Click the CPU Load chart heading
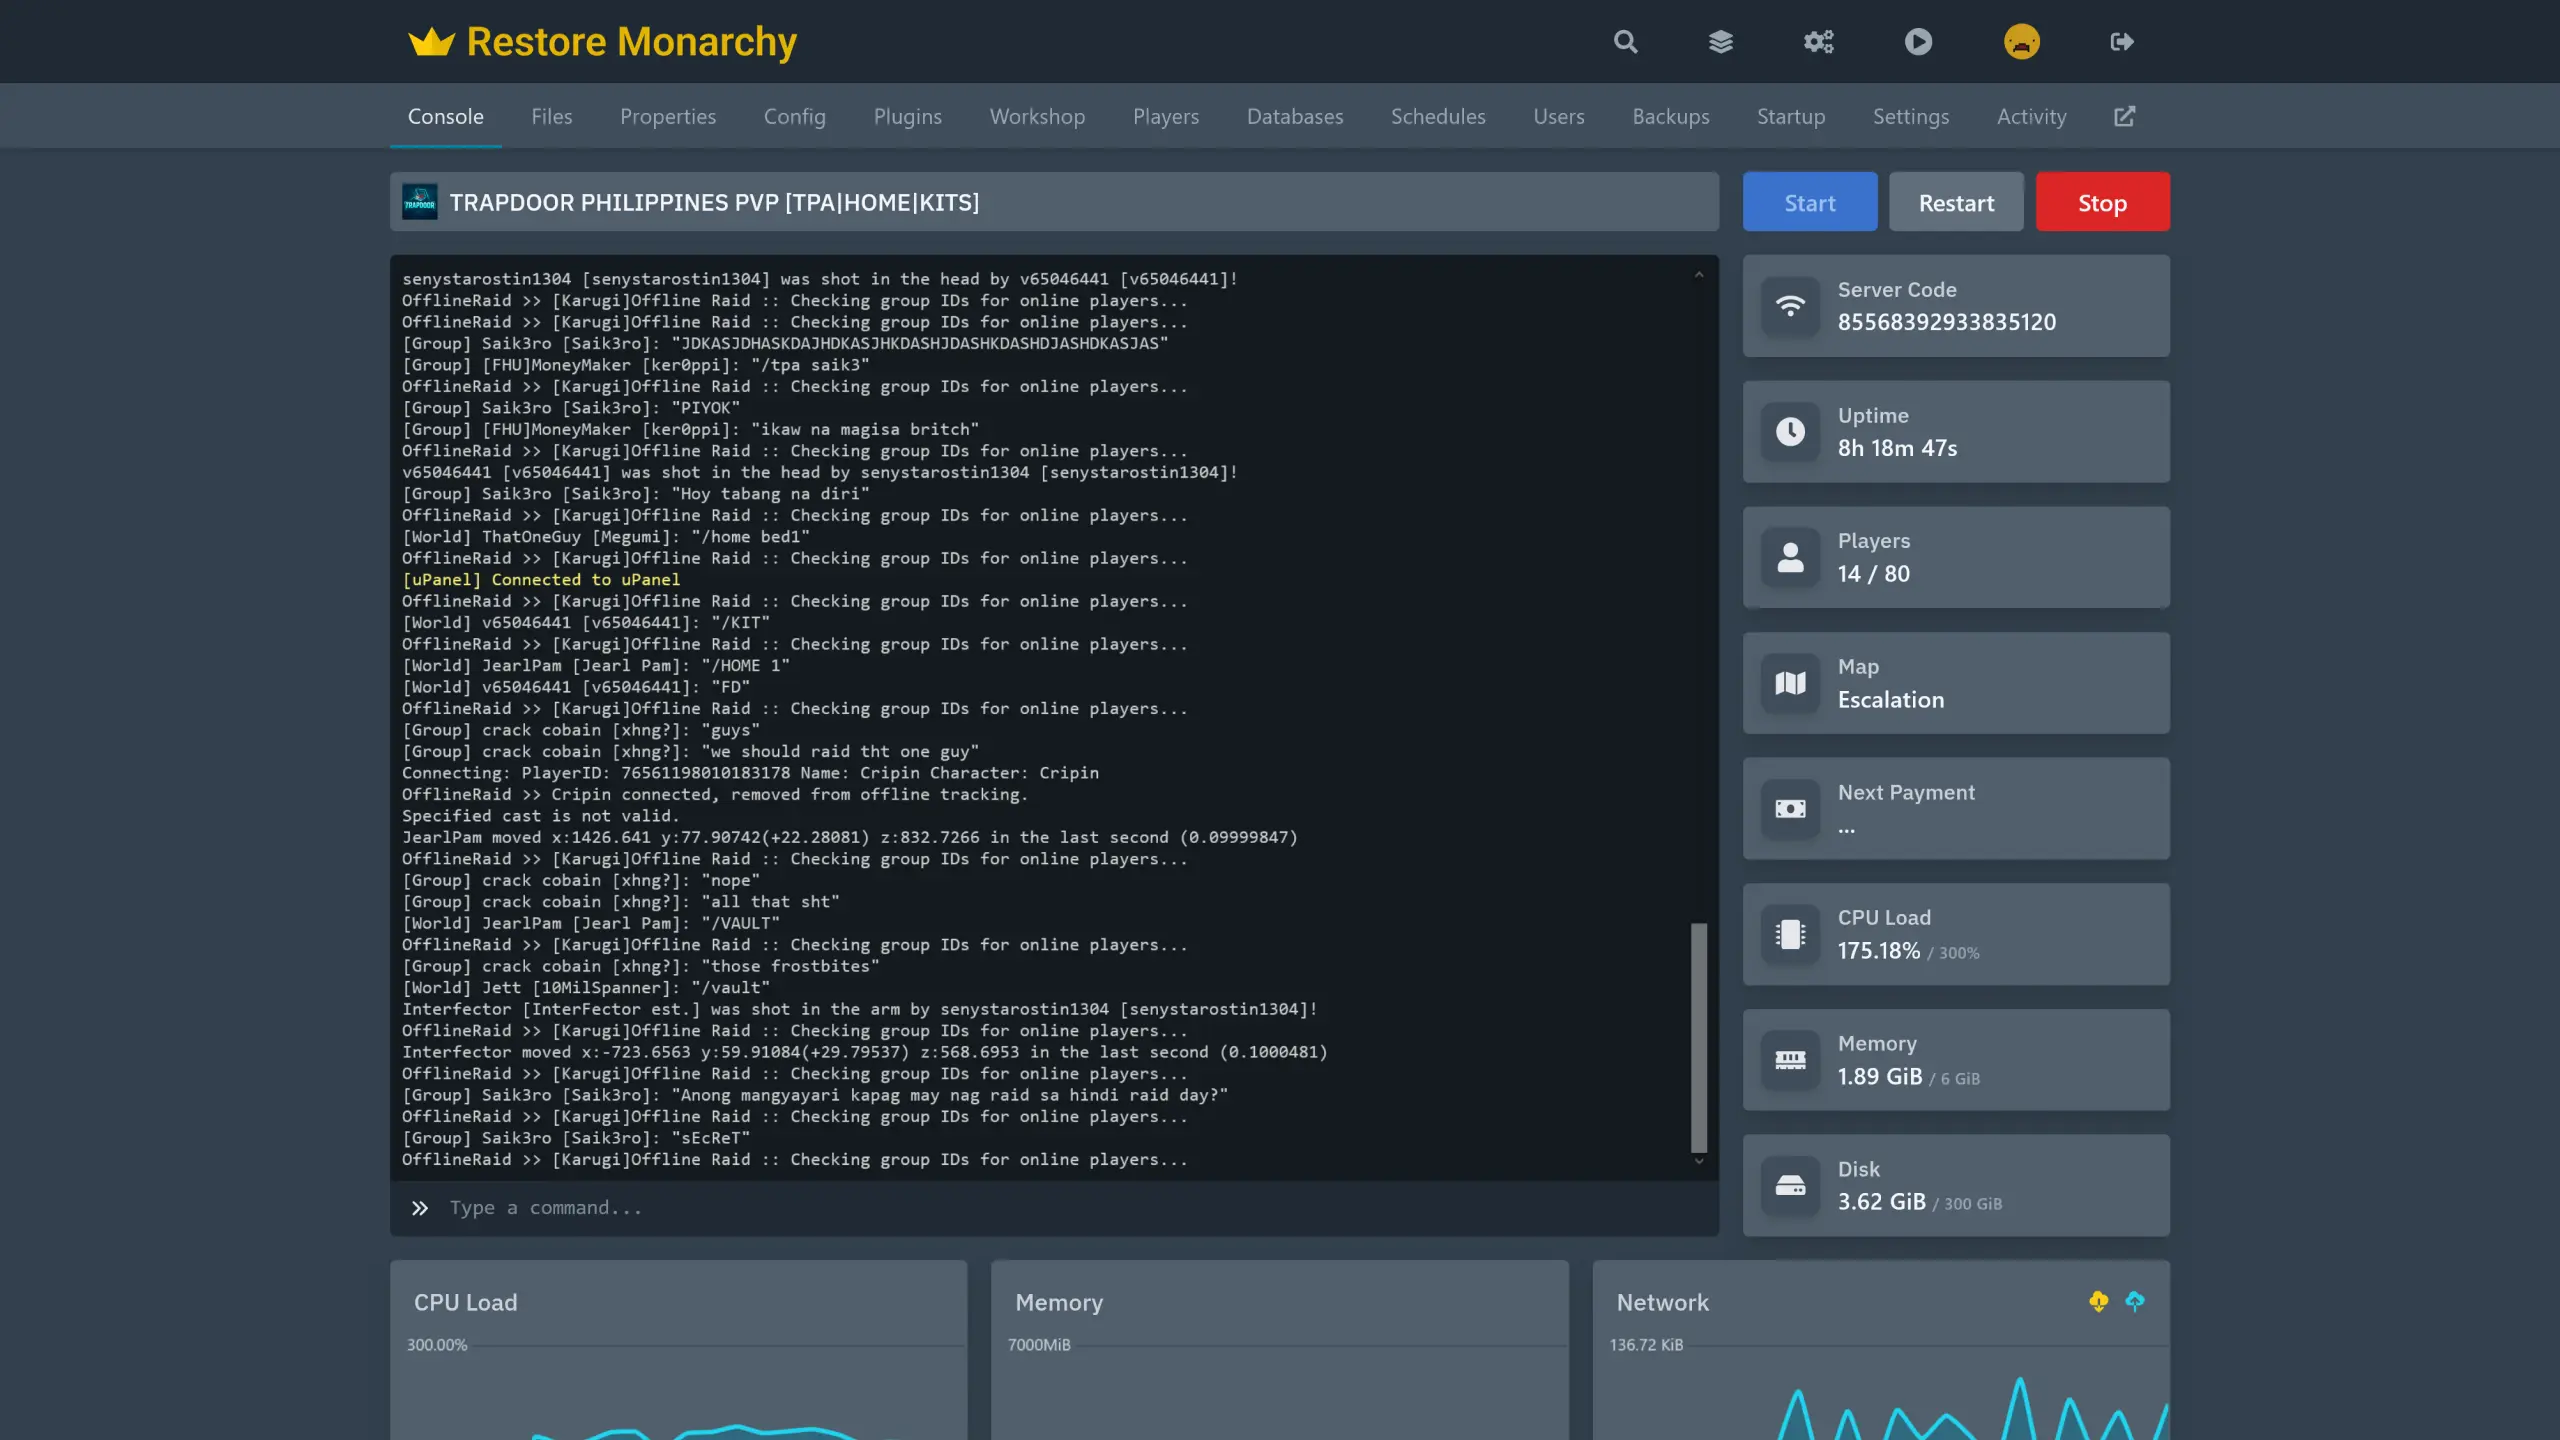The image size is (2560, 1440). click(465, 1302)
